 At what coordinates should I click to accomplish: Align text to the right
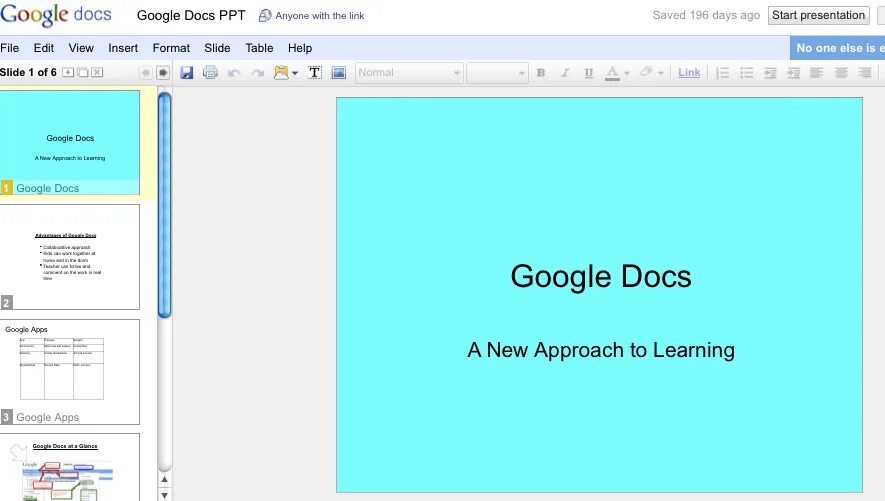[x=865, y=72]
